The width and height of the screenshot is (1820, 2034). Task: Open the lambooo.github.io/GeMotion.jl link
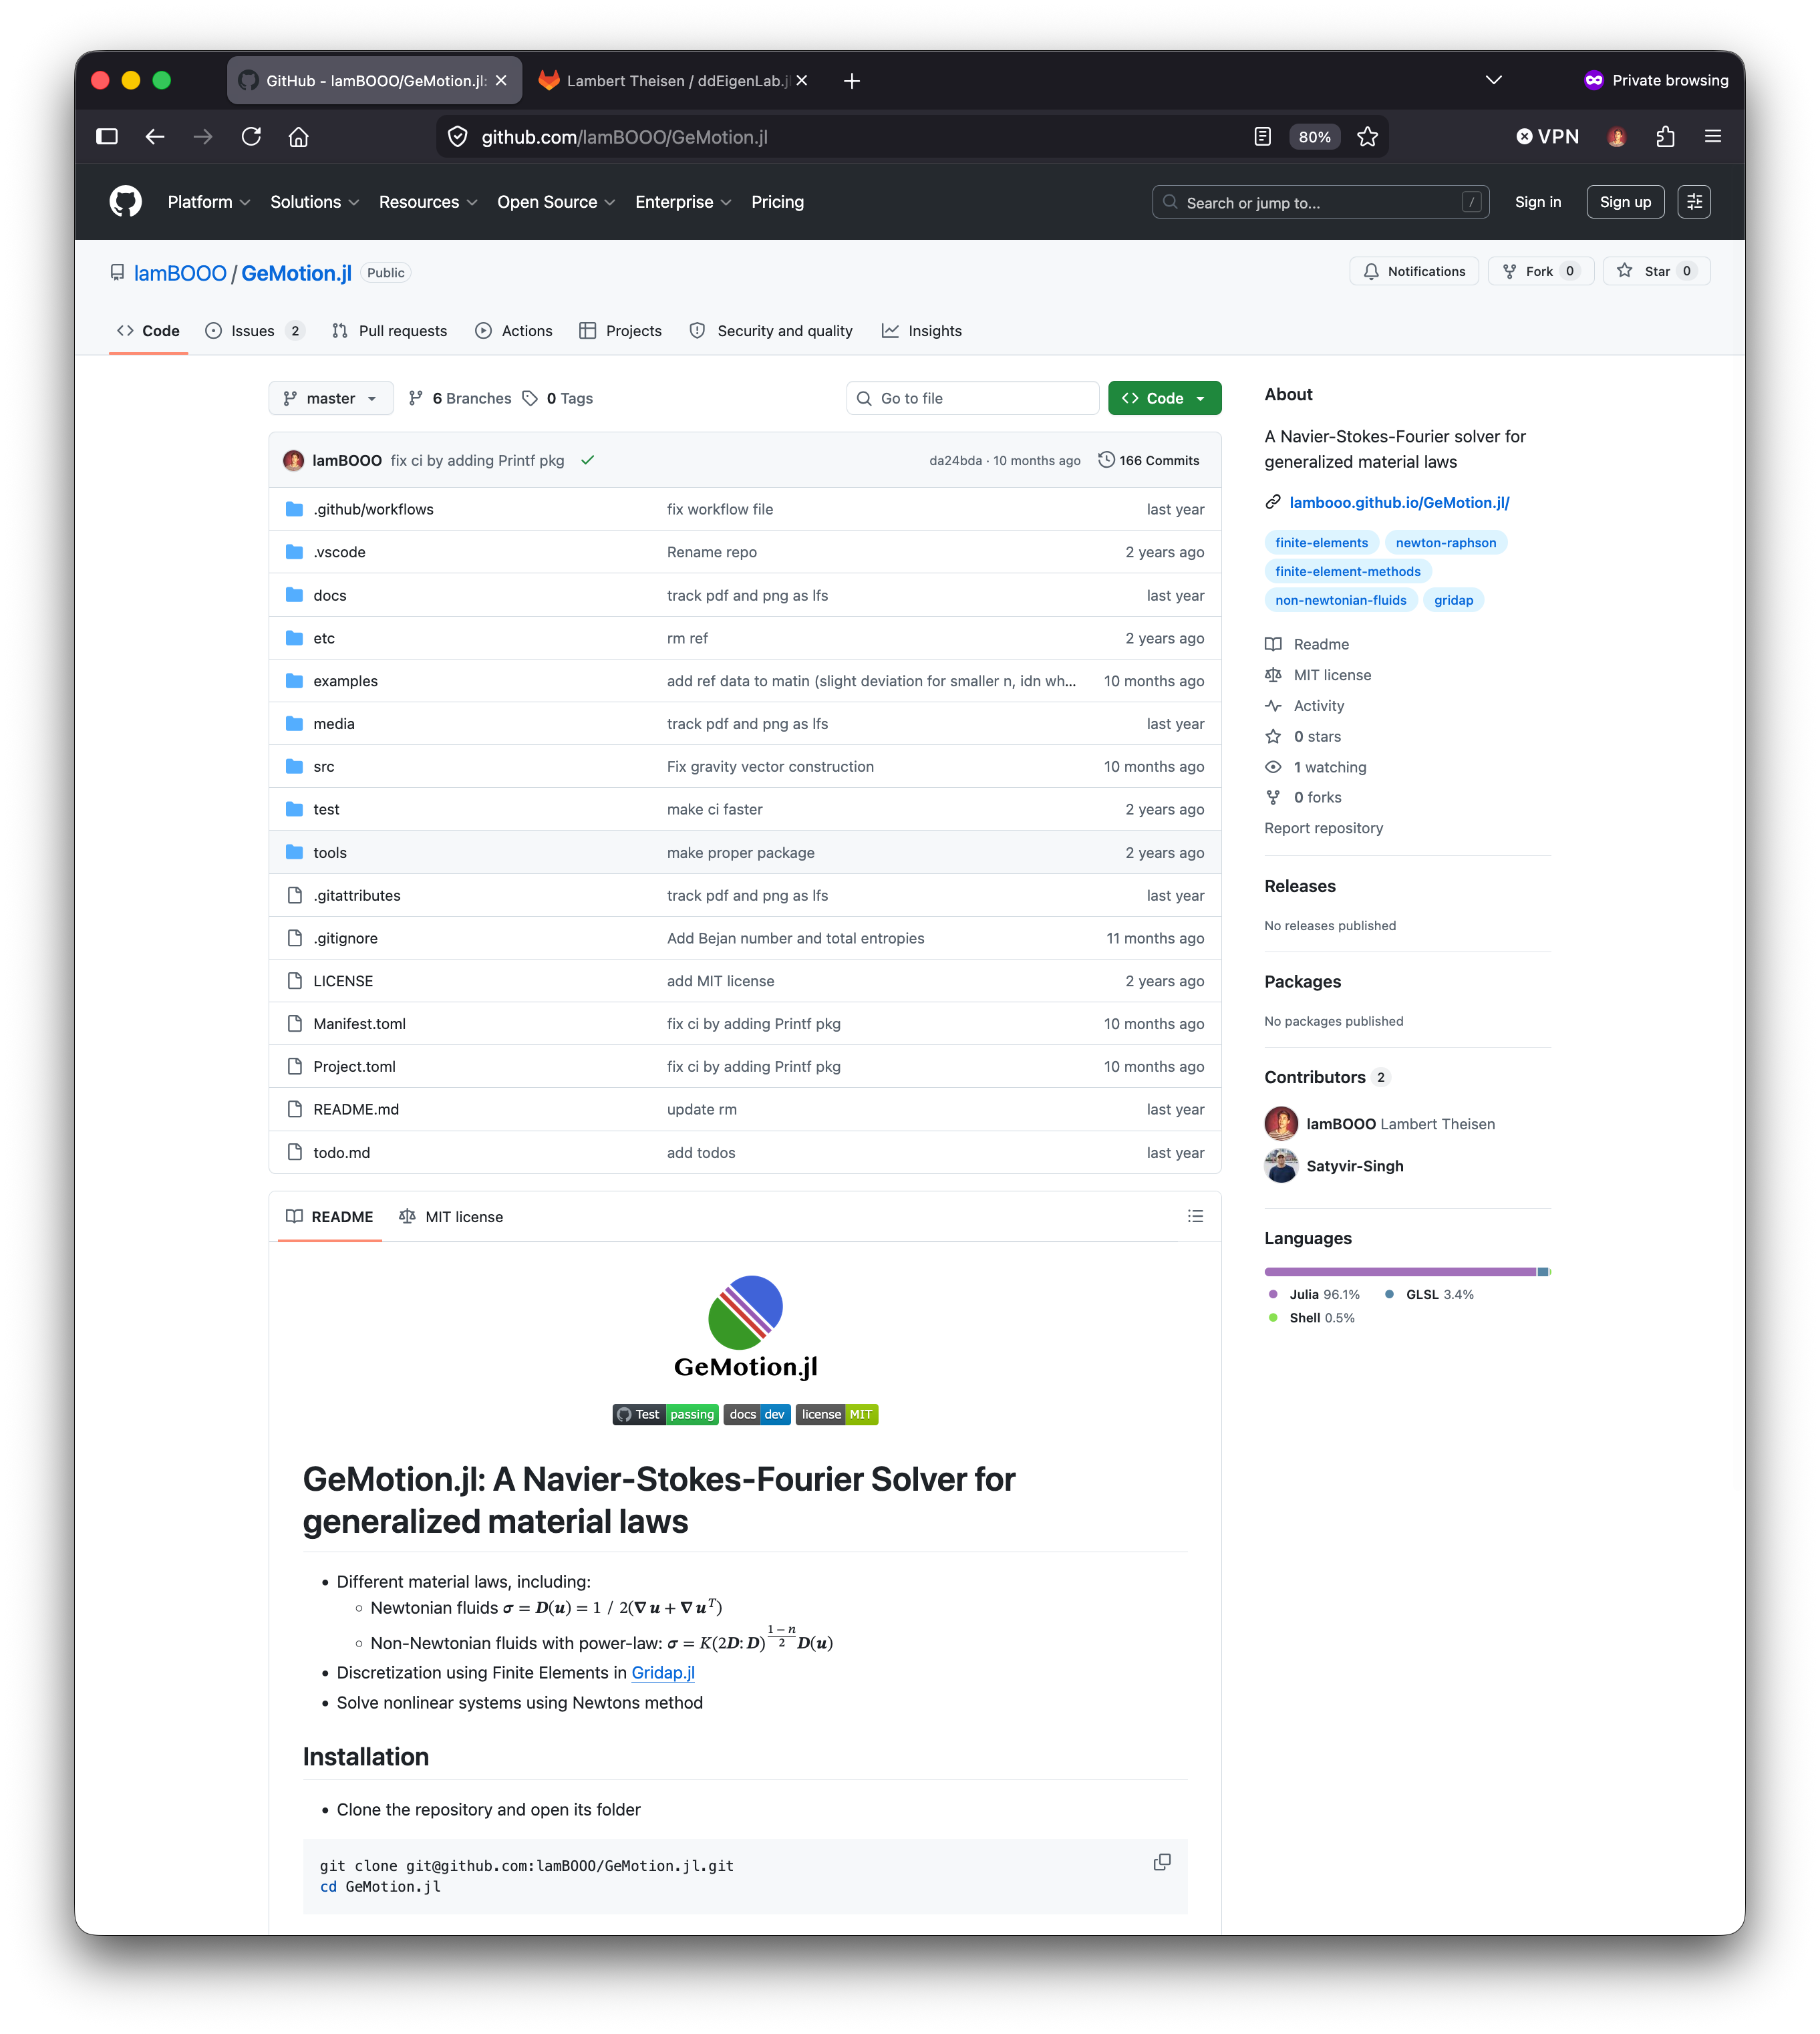click(x=1398, y=502)
